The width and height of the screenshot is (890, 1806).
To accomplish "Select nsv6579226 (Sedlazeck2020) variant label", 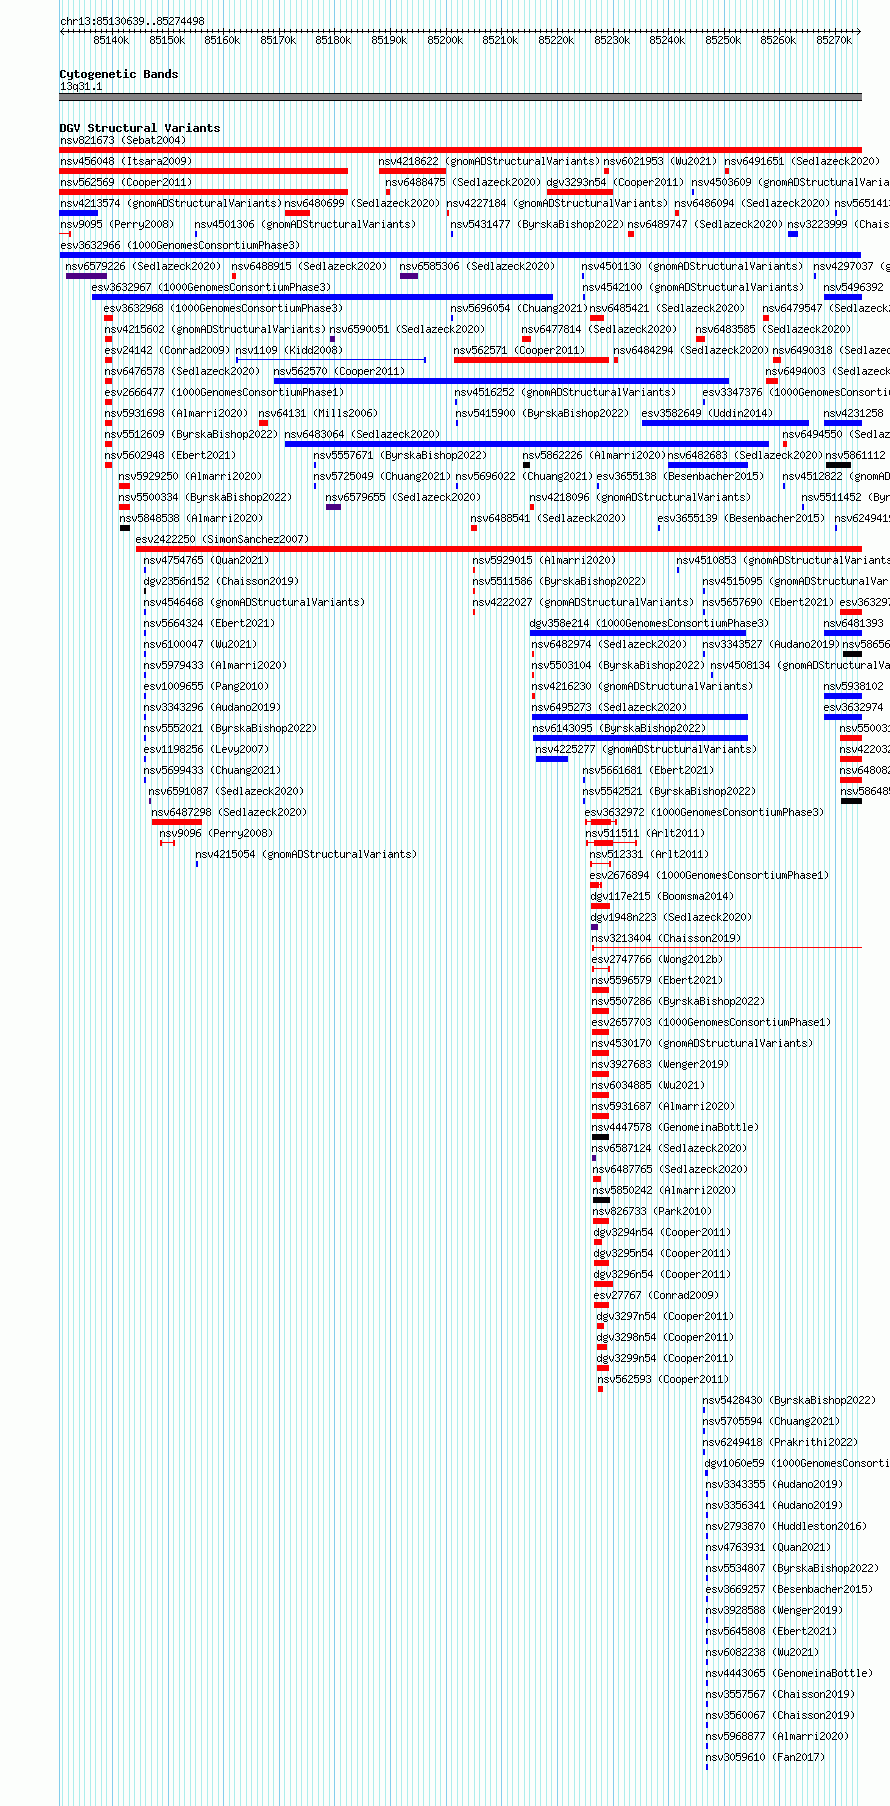I will tap(143, 266).
